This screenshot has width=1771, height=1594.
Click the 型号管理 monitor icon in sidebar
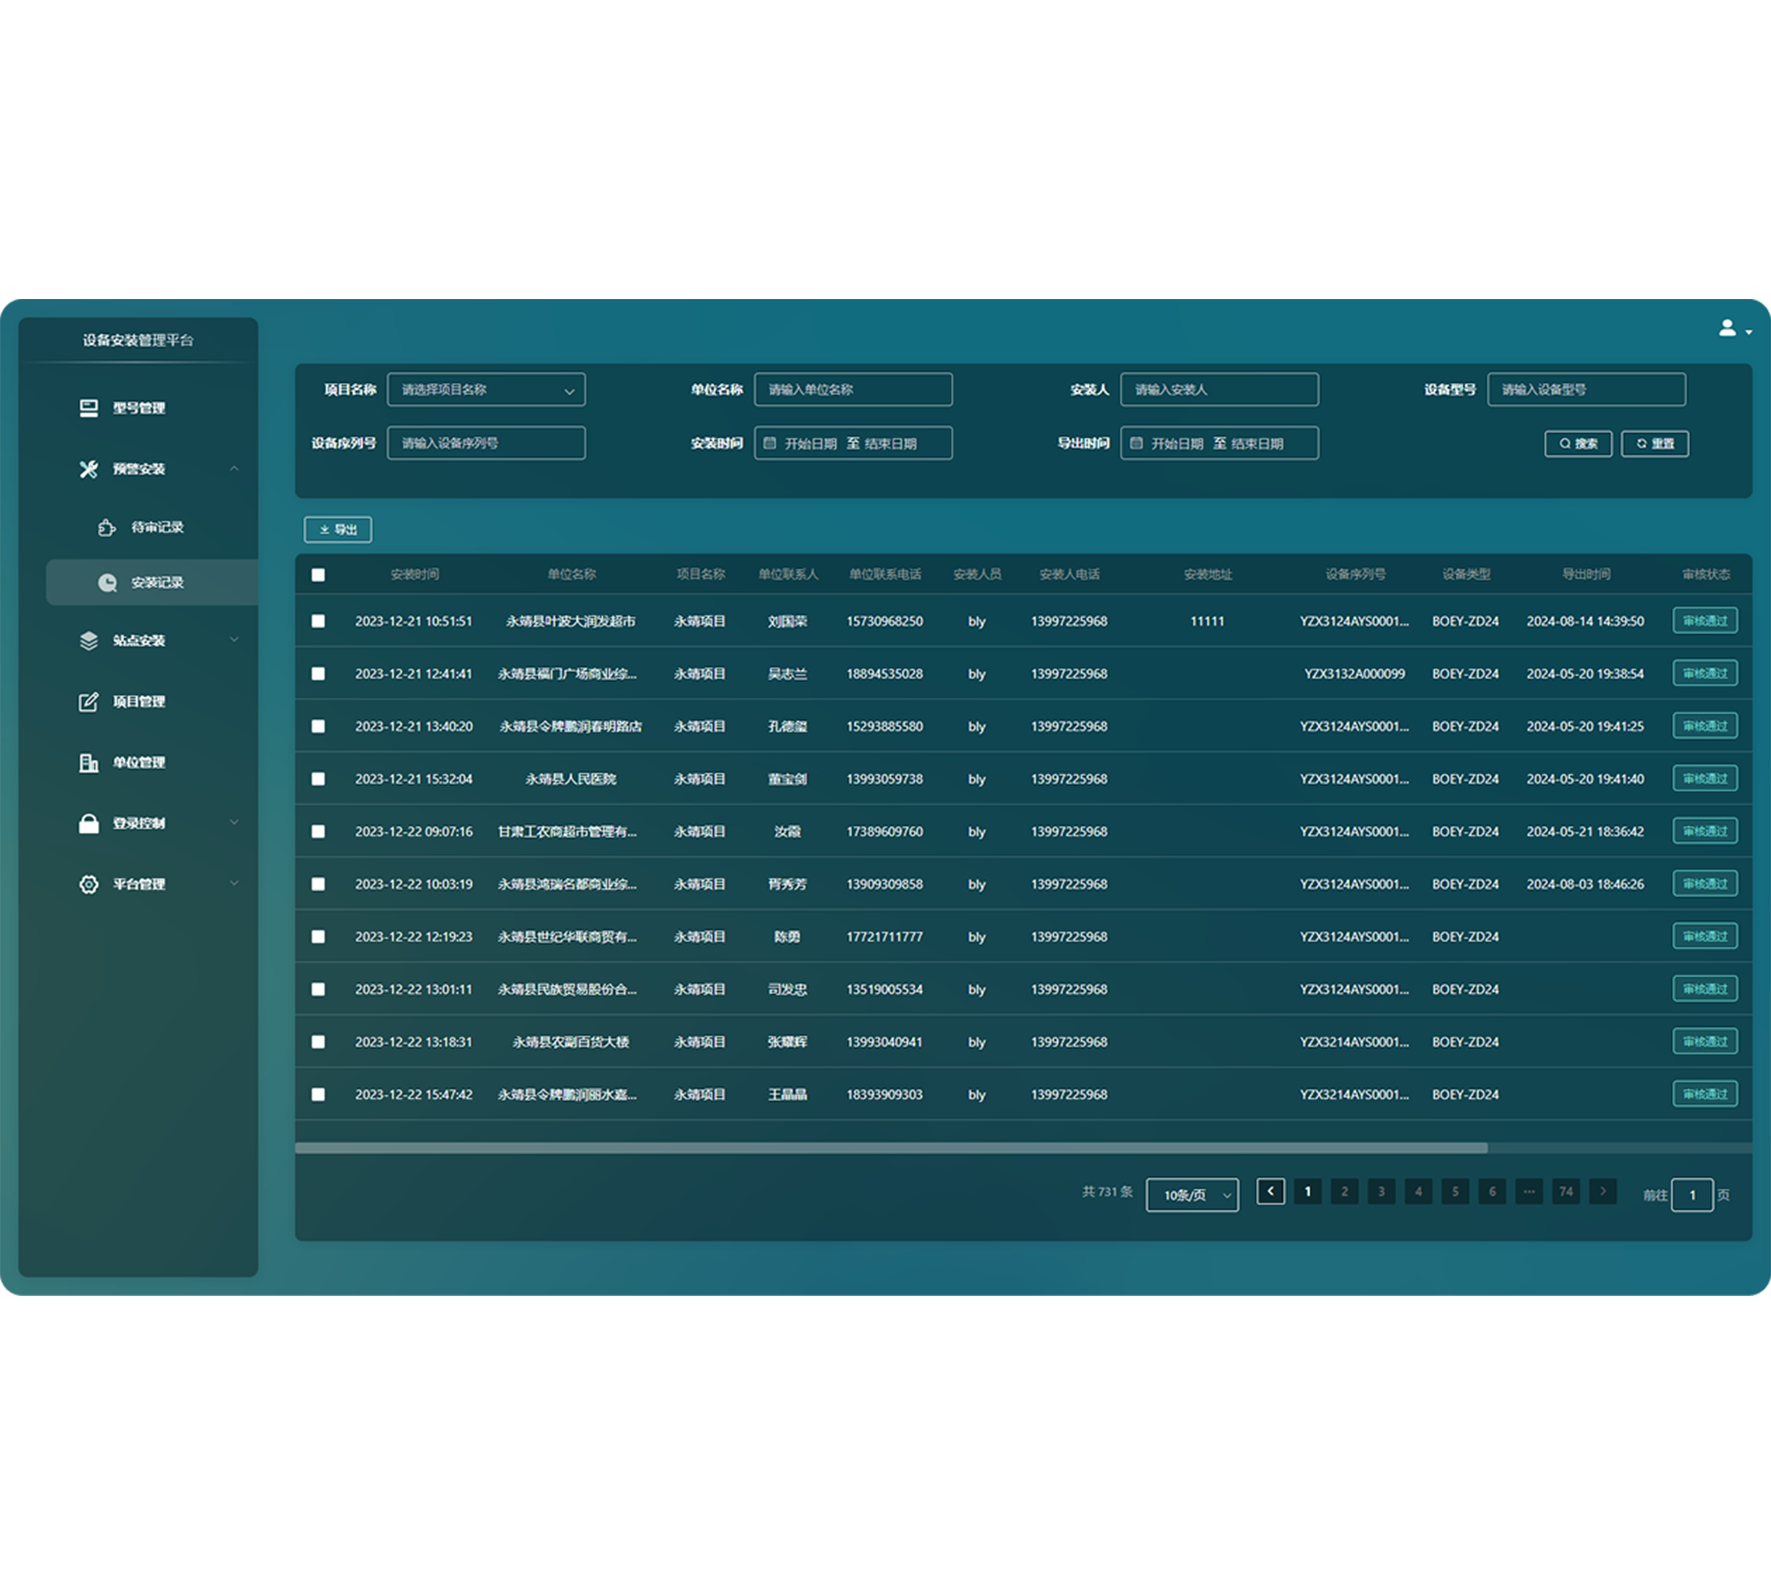pos(89,408)
